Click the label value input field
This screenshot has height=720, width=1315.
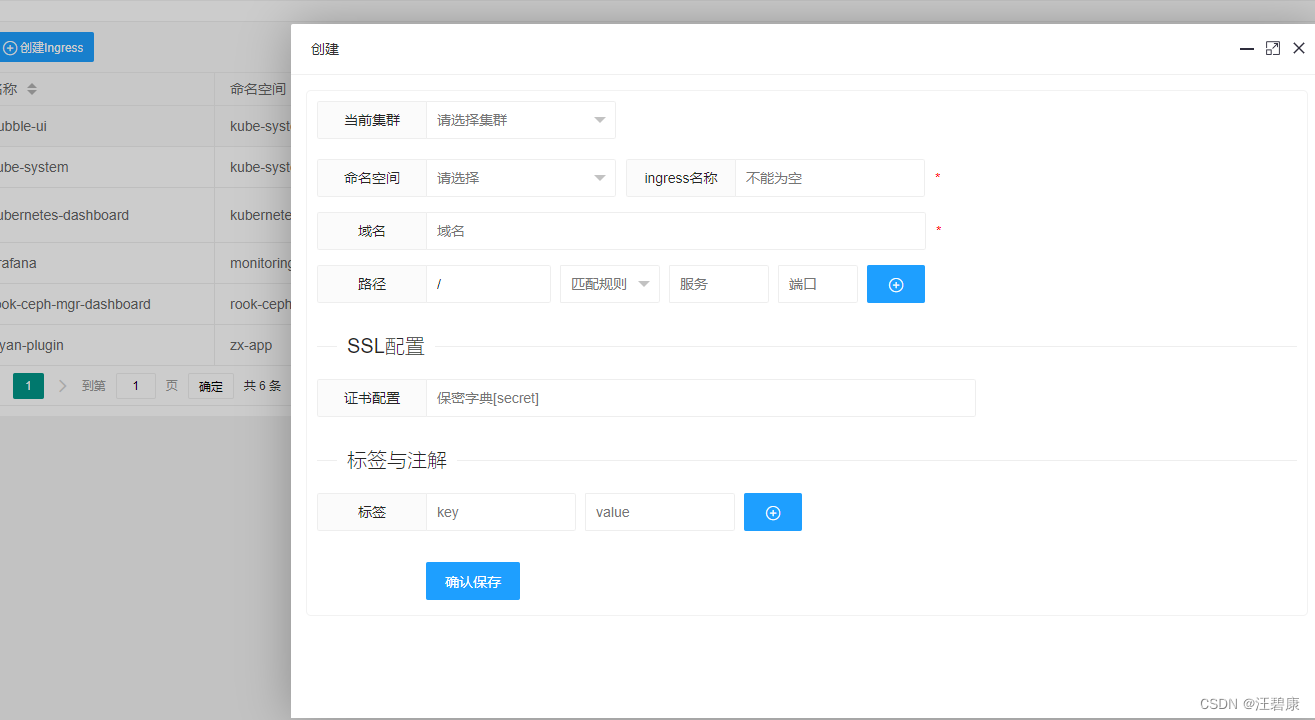click(x=659, y=512)
